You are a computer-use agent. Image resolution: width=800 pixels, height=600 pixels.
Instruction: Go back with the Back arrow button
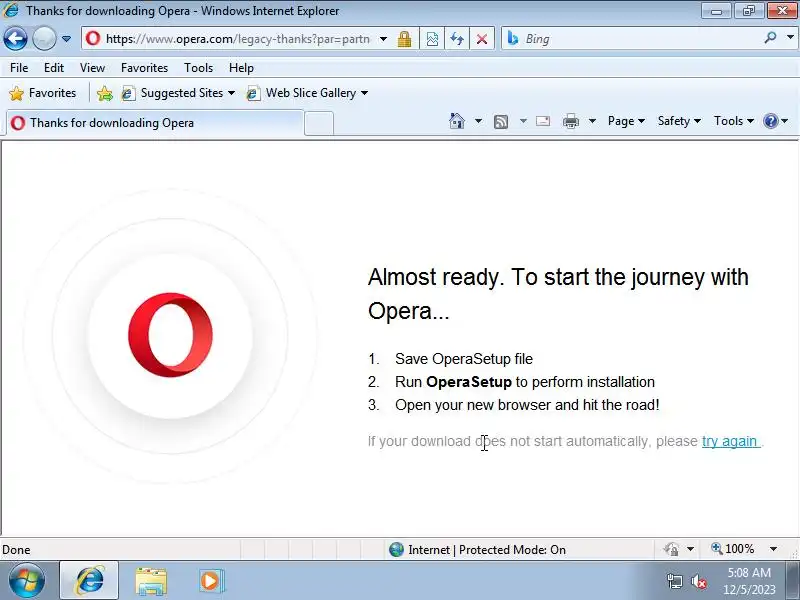click(x=15, y=38)
